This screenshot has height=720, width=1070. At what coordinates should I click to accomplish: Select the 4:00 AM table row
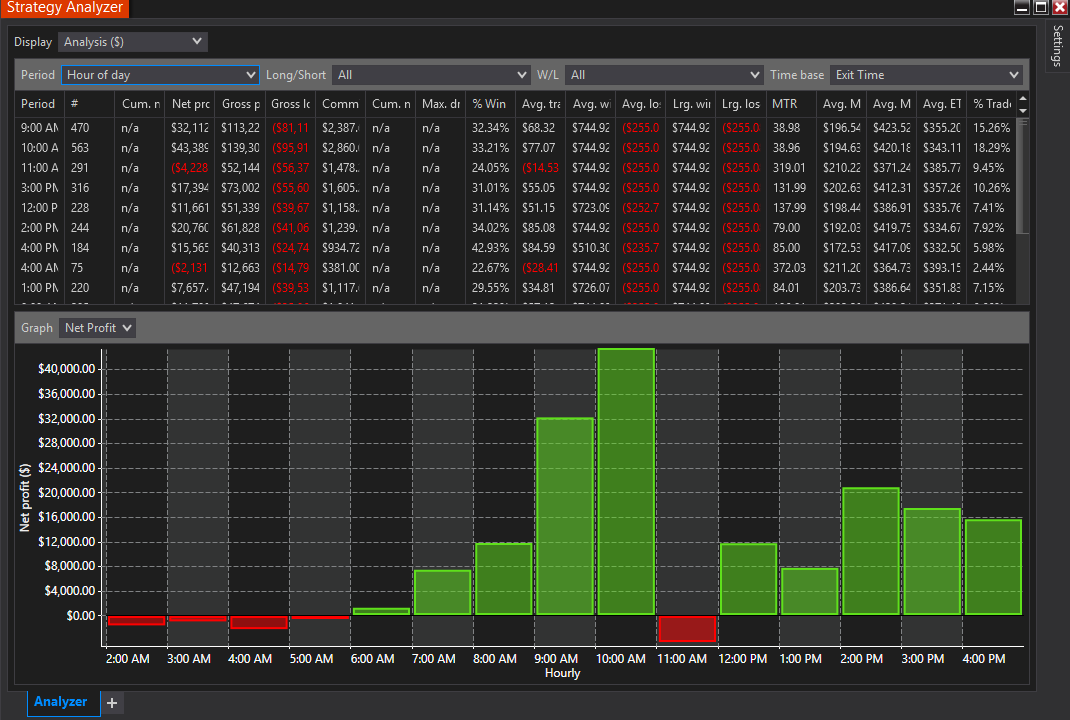coord(515,268)
